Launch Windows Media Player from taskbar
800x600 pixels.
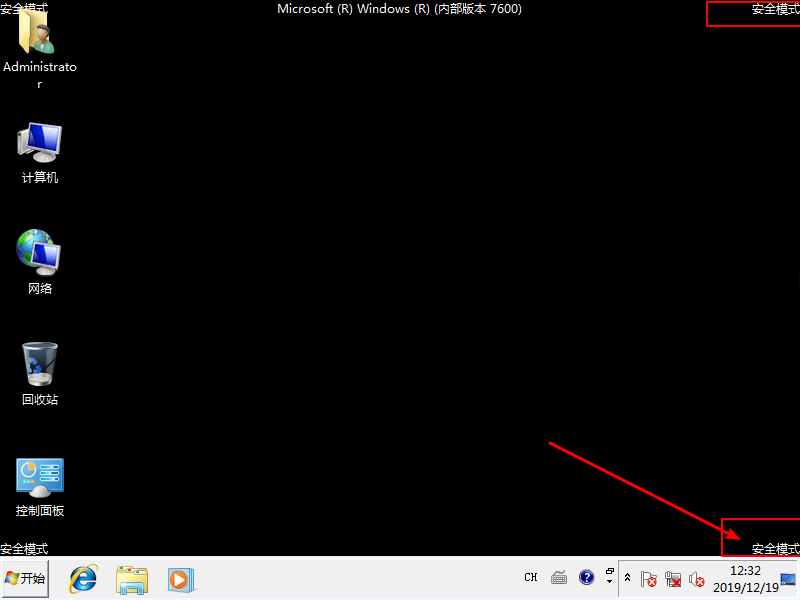tap(180, 578)
